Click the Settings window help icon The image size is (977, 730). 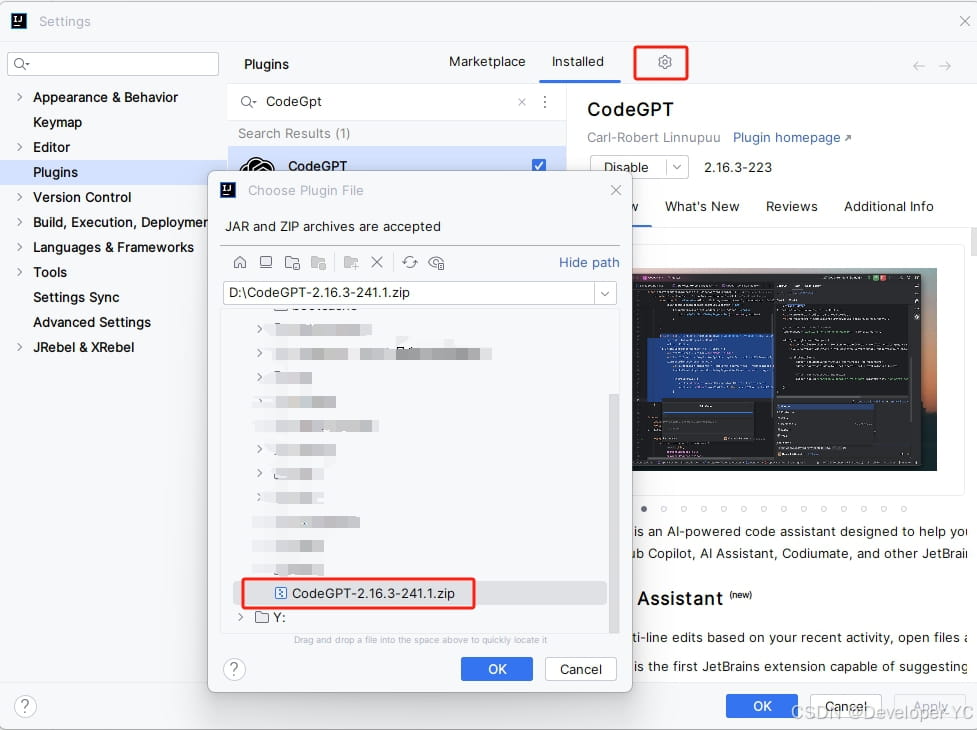25,706
